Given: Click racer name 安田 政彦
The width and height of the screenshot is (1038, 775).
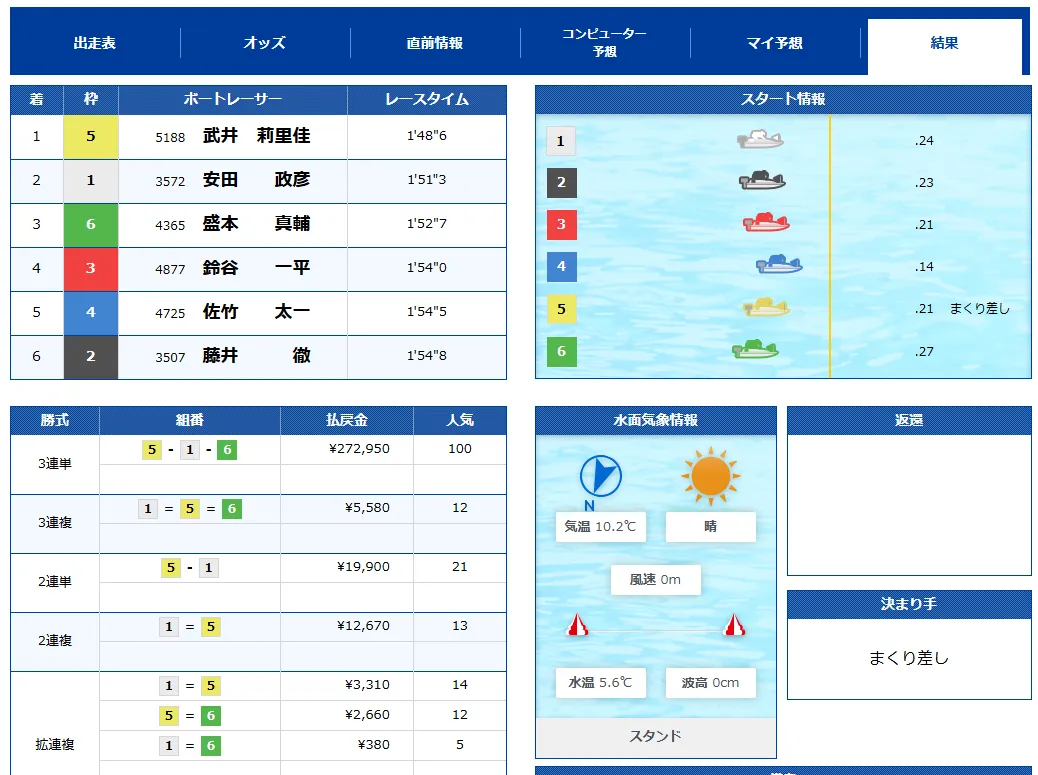Looking at the screenshot, I should pos(256,180).
